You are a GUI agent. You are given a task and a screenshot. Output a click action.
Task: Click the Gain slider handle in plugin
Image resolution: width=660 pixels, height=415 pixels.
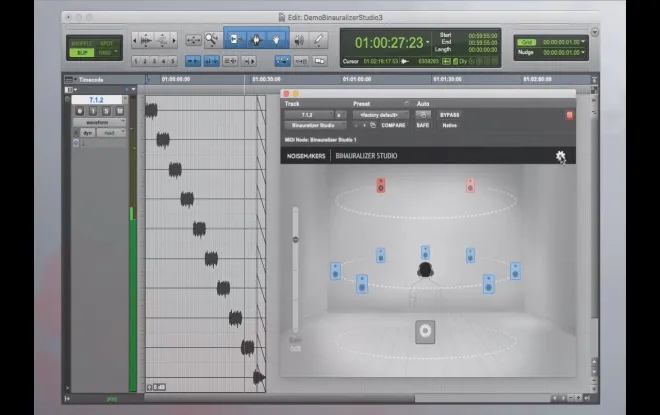click(295, 239)
